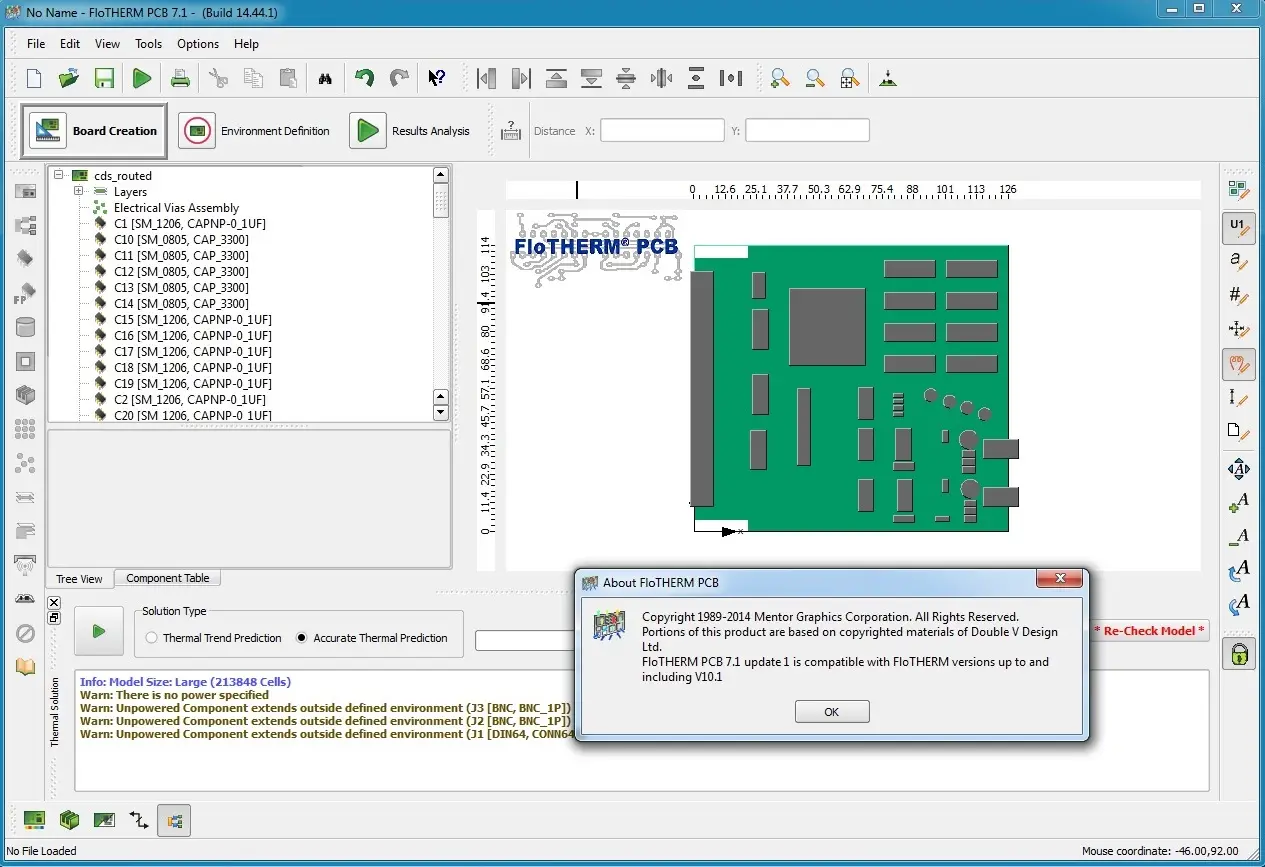This screenshot has height=867, width=1265.
Task: Select C10 [SM_0805, CAP_3300] tree item
Action: tap(181, 239)
